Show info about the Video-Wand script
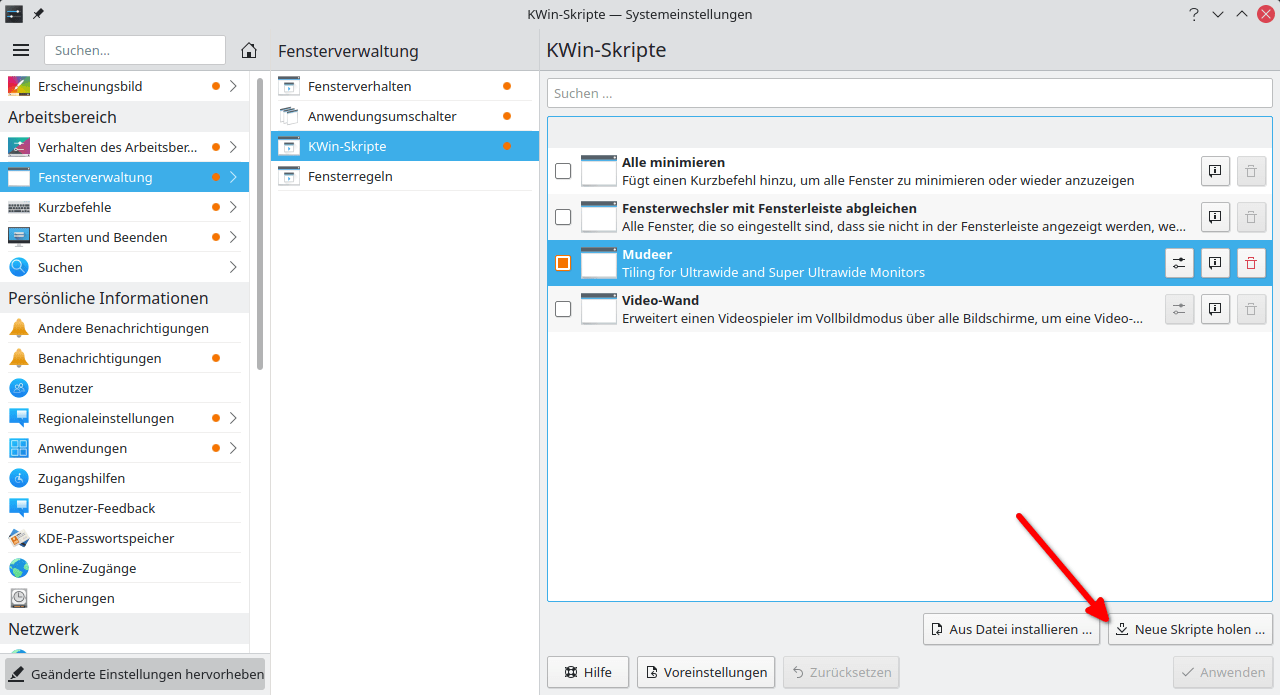 click(1215, 309)
